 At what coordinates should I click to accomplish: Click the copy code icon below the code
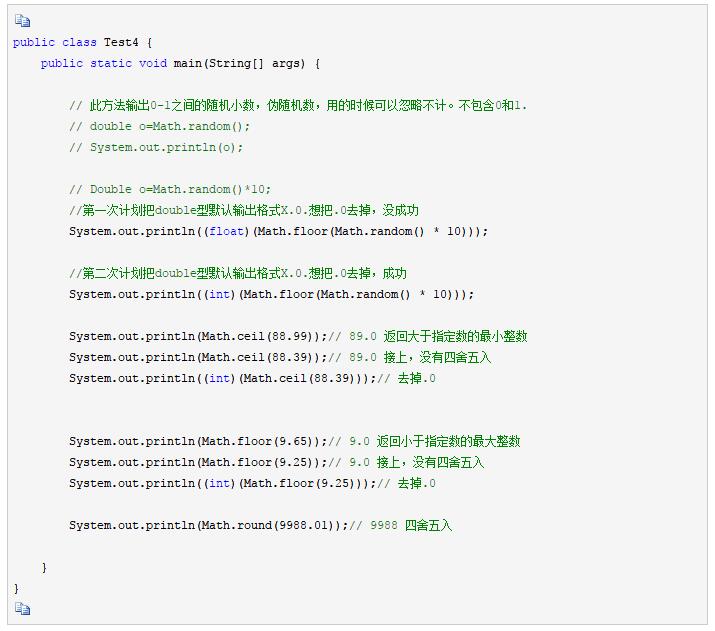tap(22, 609)
